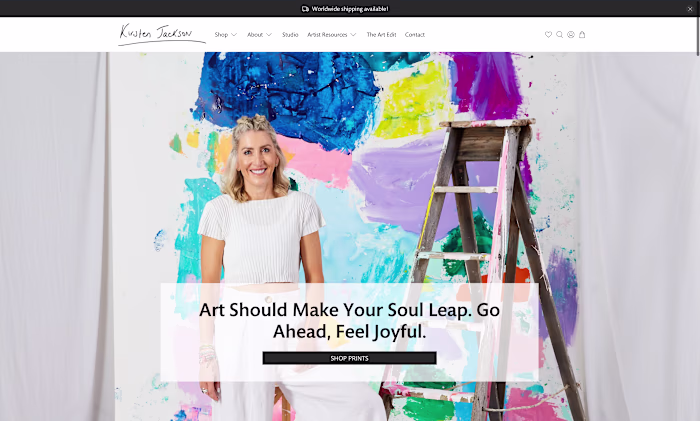Click the SHOP PRINTS button
Image resolution: width=700 pixels, height=421 pixels.
(350, 358)
